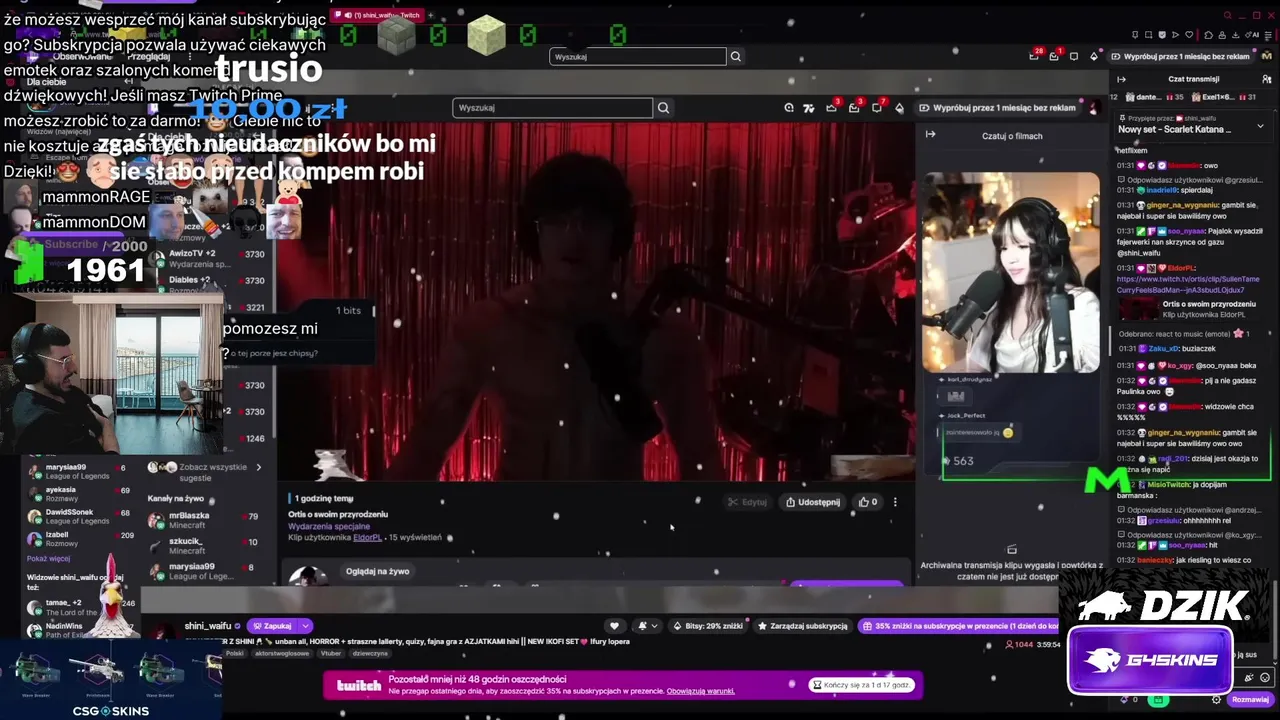Open the twitch.tv clip link in chat
The width and height of the screenshot is (1280, 720).
(1187, 284)
